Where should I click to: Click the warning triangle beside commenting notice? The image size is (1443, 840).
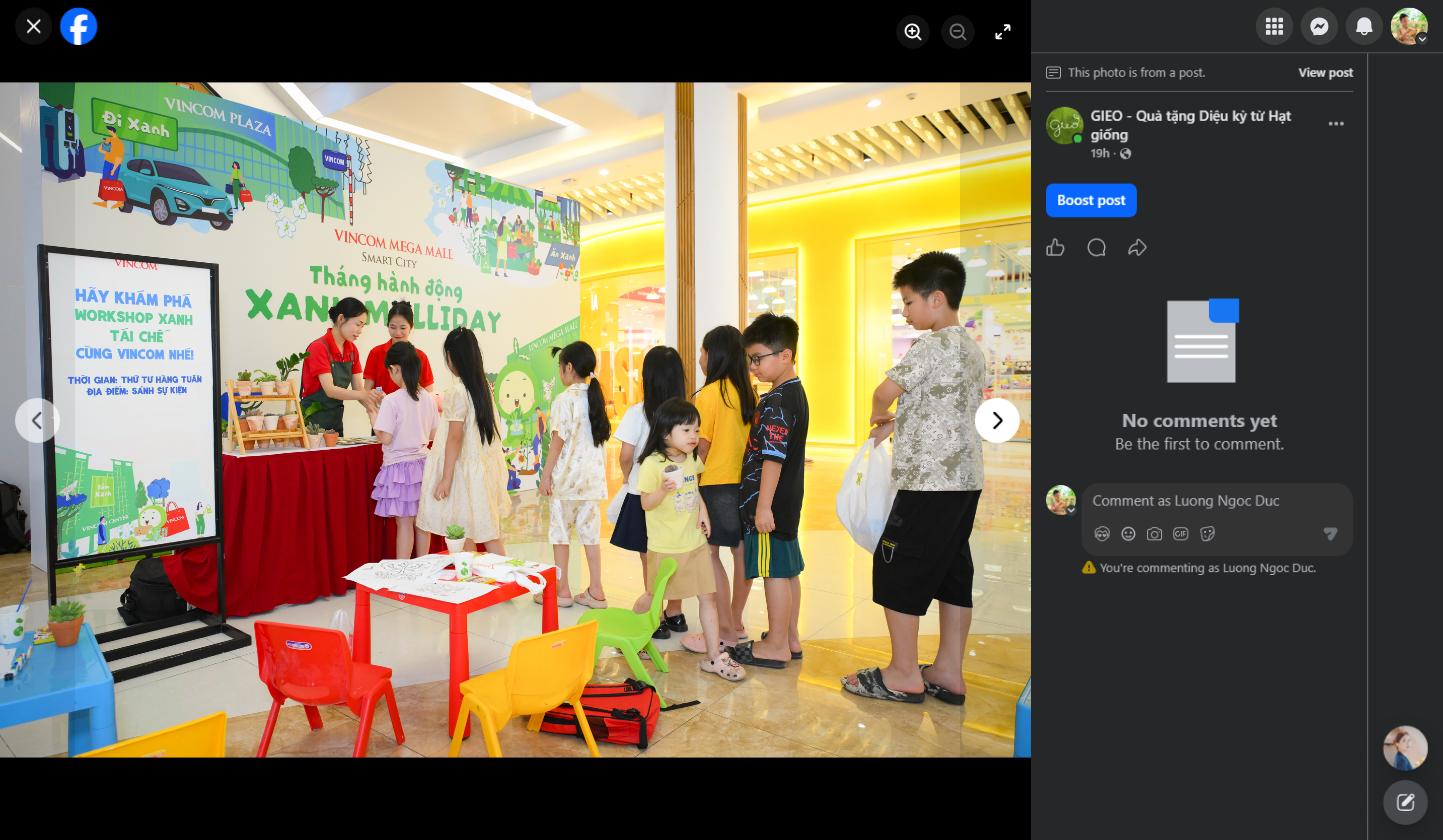tap(1089, 568)
